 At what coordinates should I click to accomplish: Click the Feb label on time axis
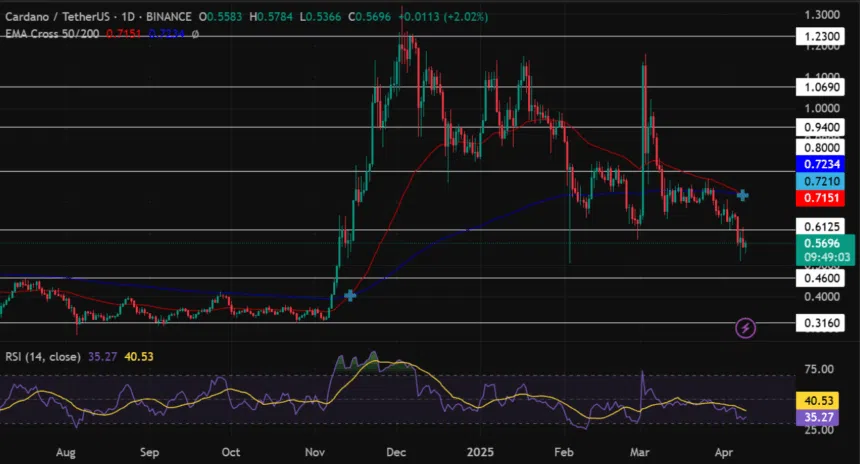pos(564,452)
